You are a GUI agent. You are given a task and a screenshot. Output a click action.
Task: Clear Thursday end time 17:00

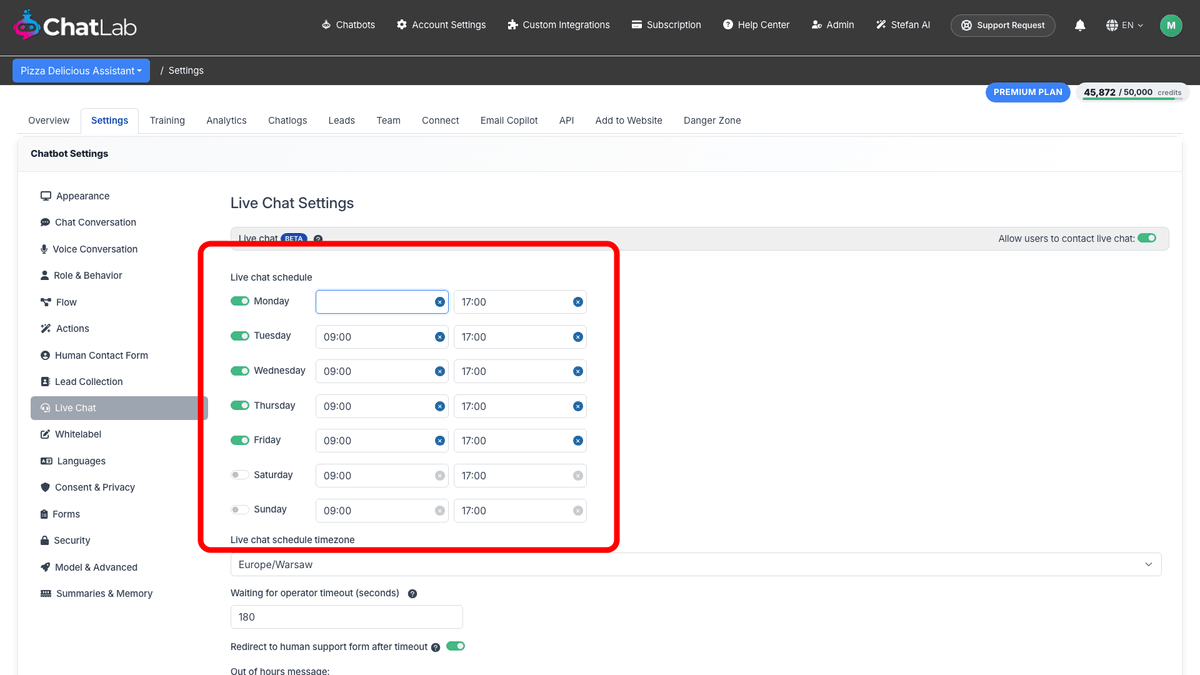coord(578,406)
